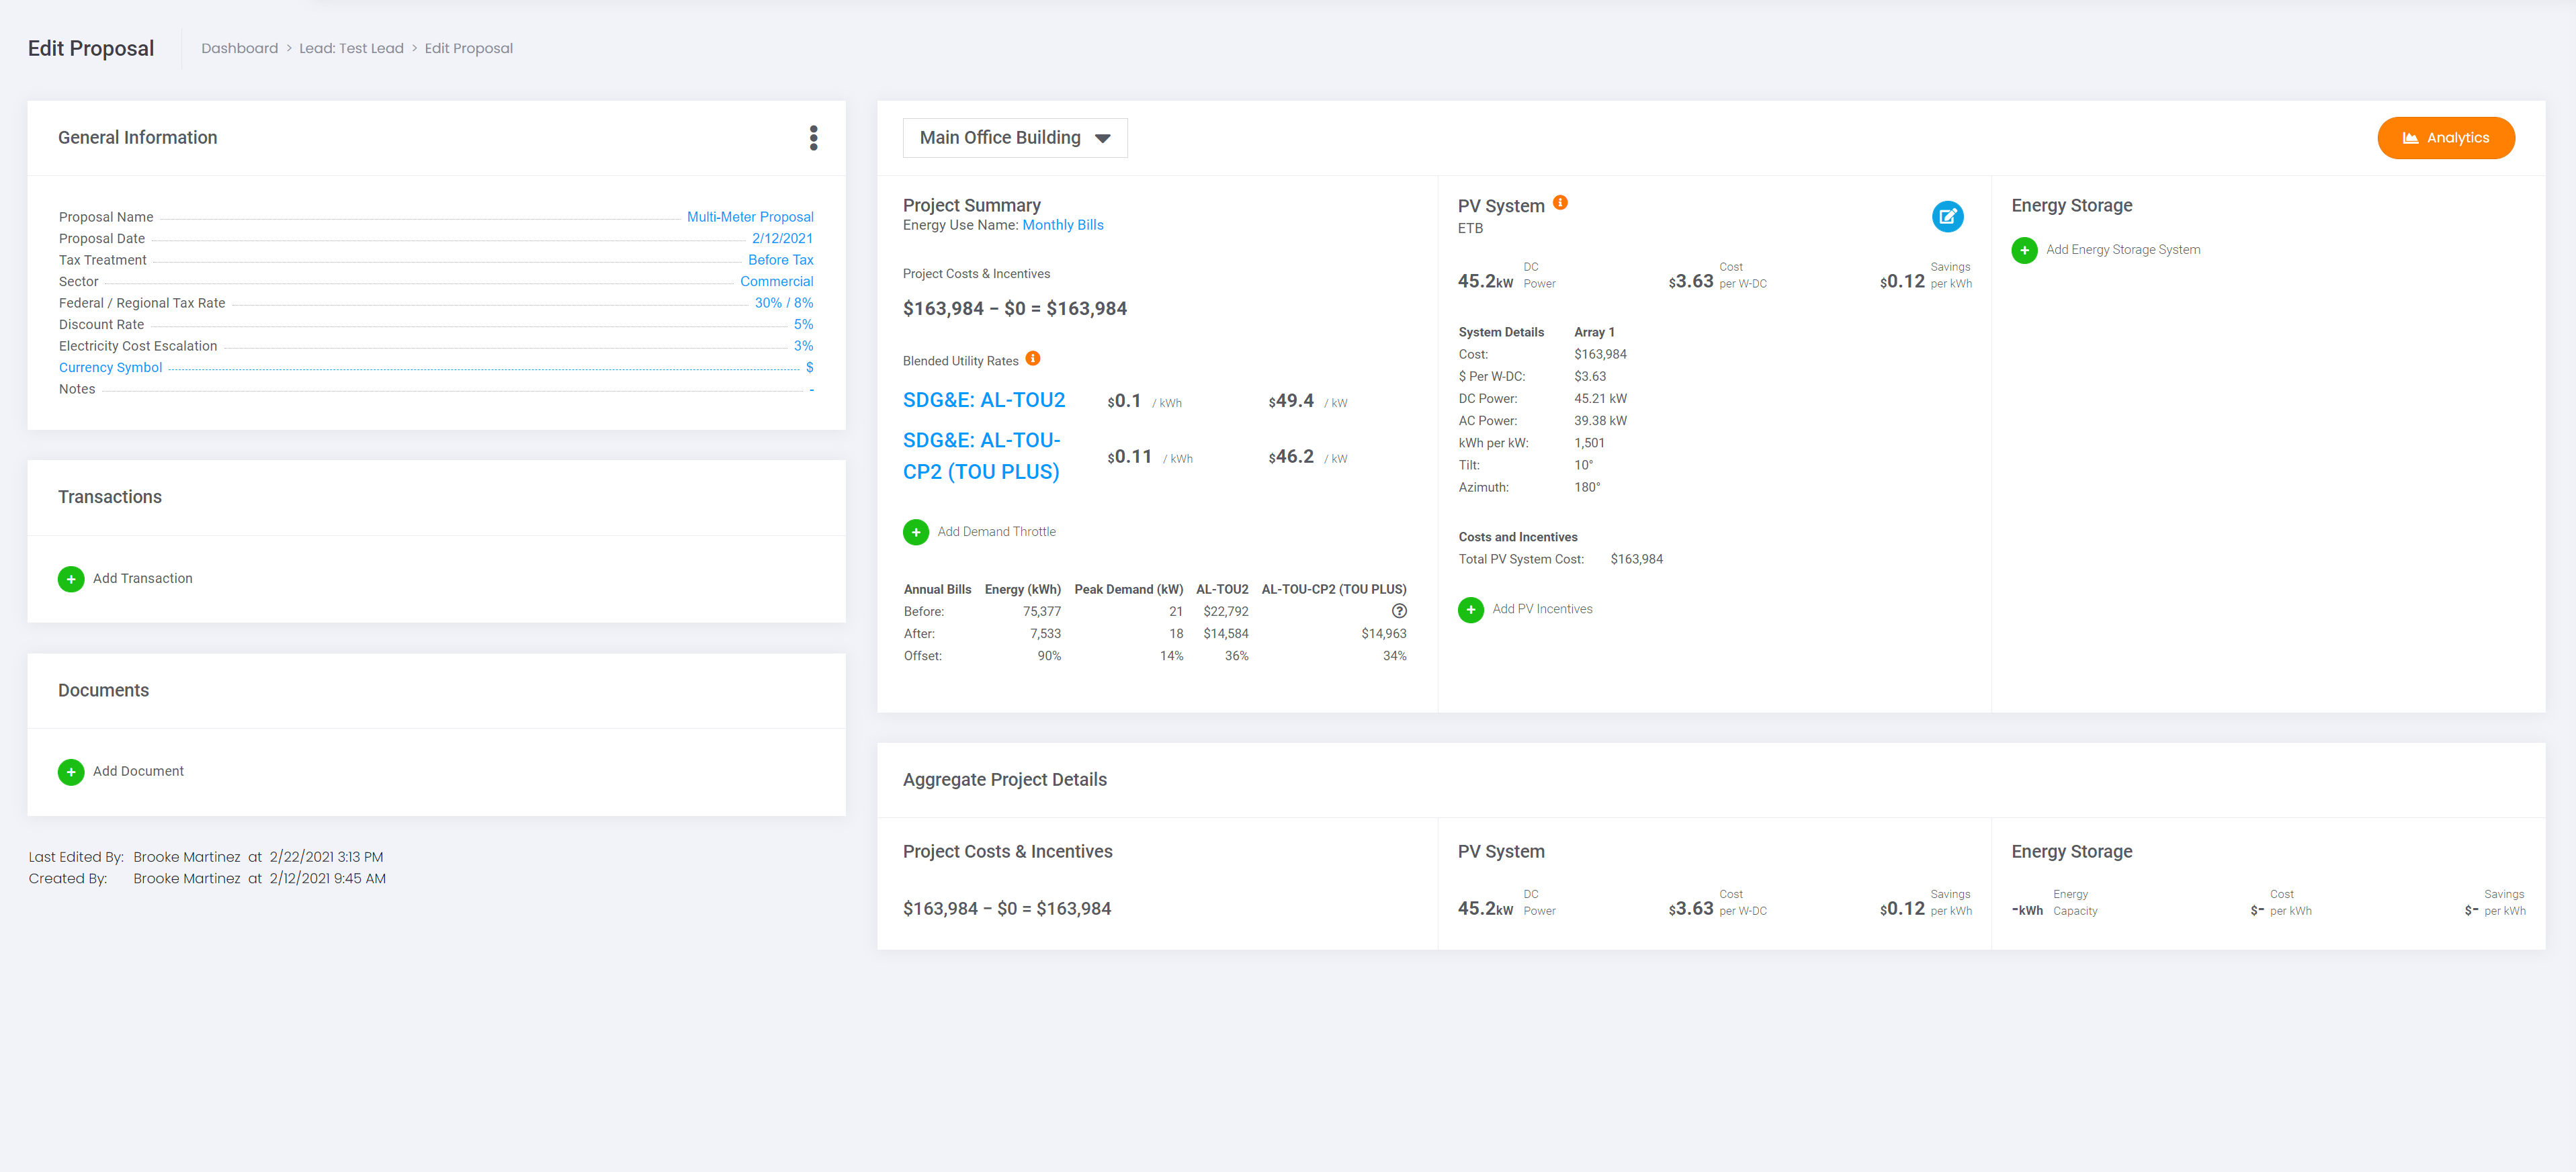Click green plus Add Energy Storage icon

click(x=2024, y=250)
